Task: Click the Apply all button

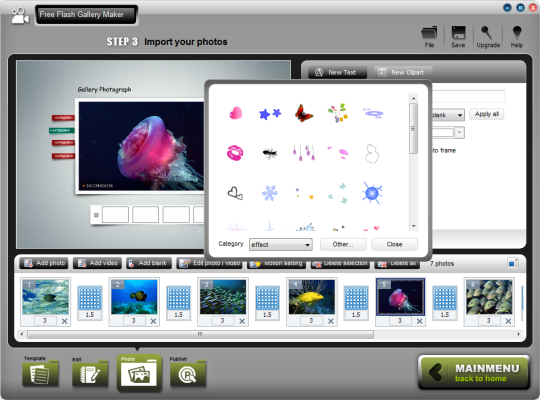Action: tap(487, 114)
